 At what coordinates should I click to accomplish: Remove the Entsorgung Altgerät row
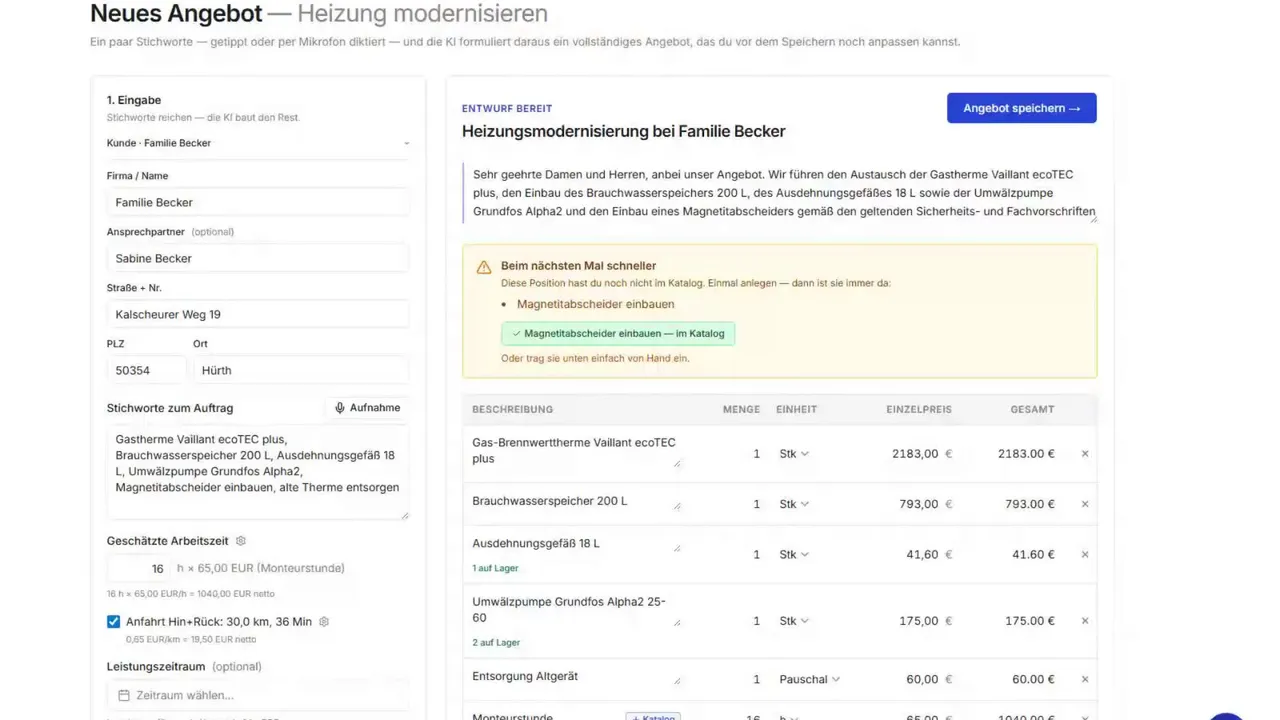click(x=1085, y=679)
